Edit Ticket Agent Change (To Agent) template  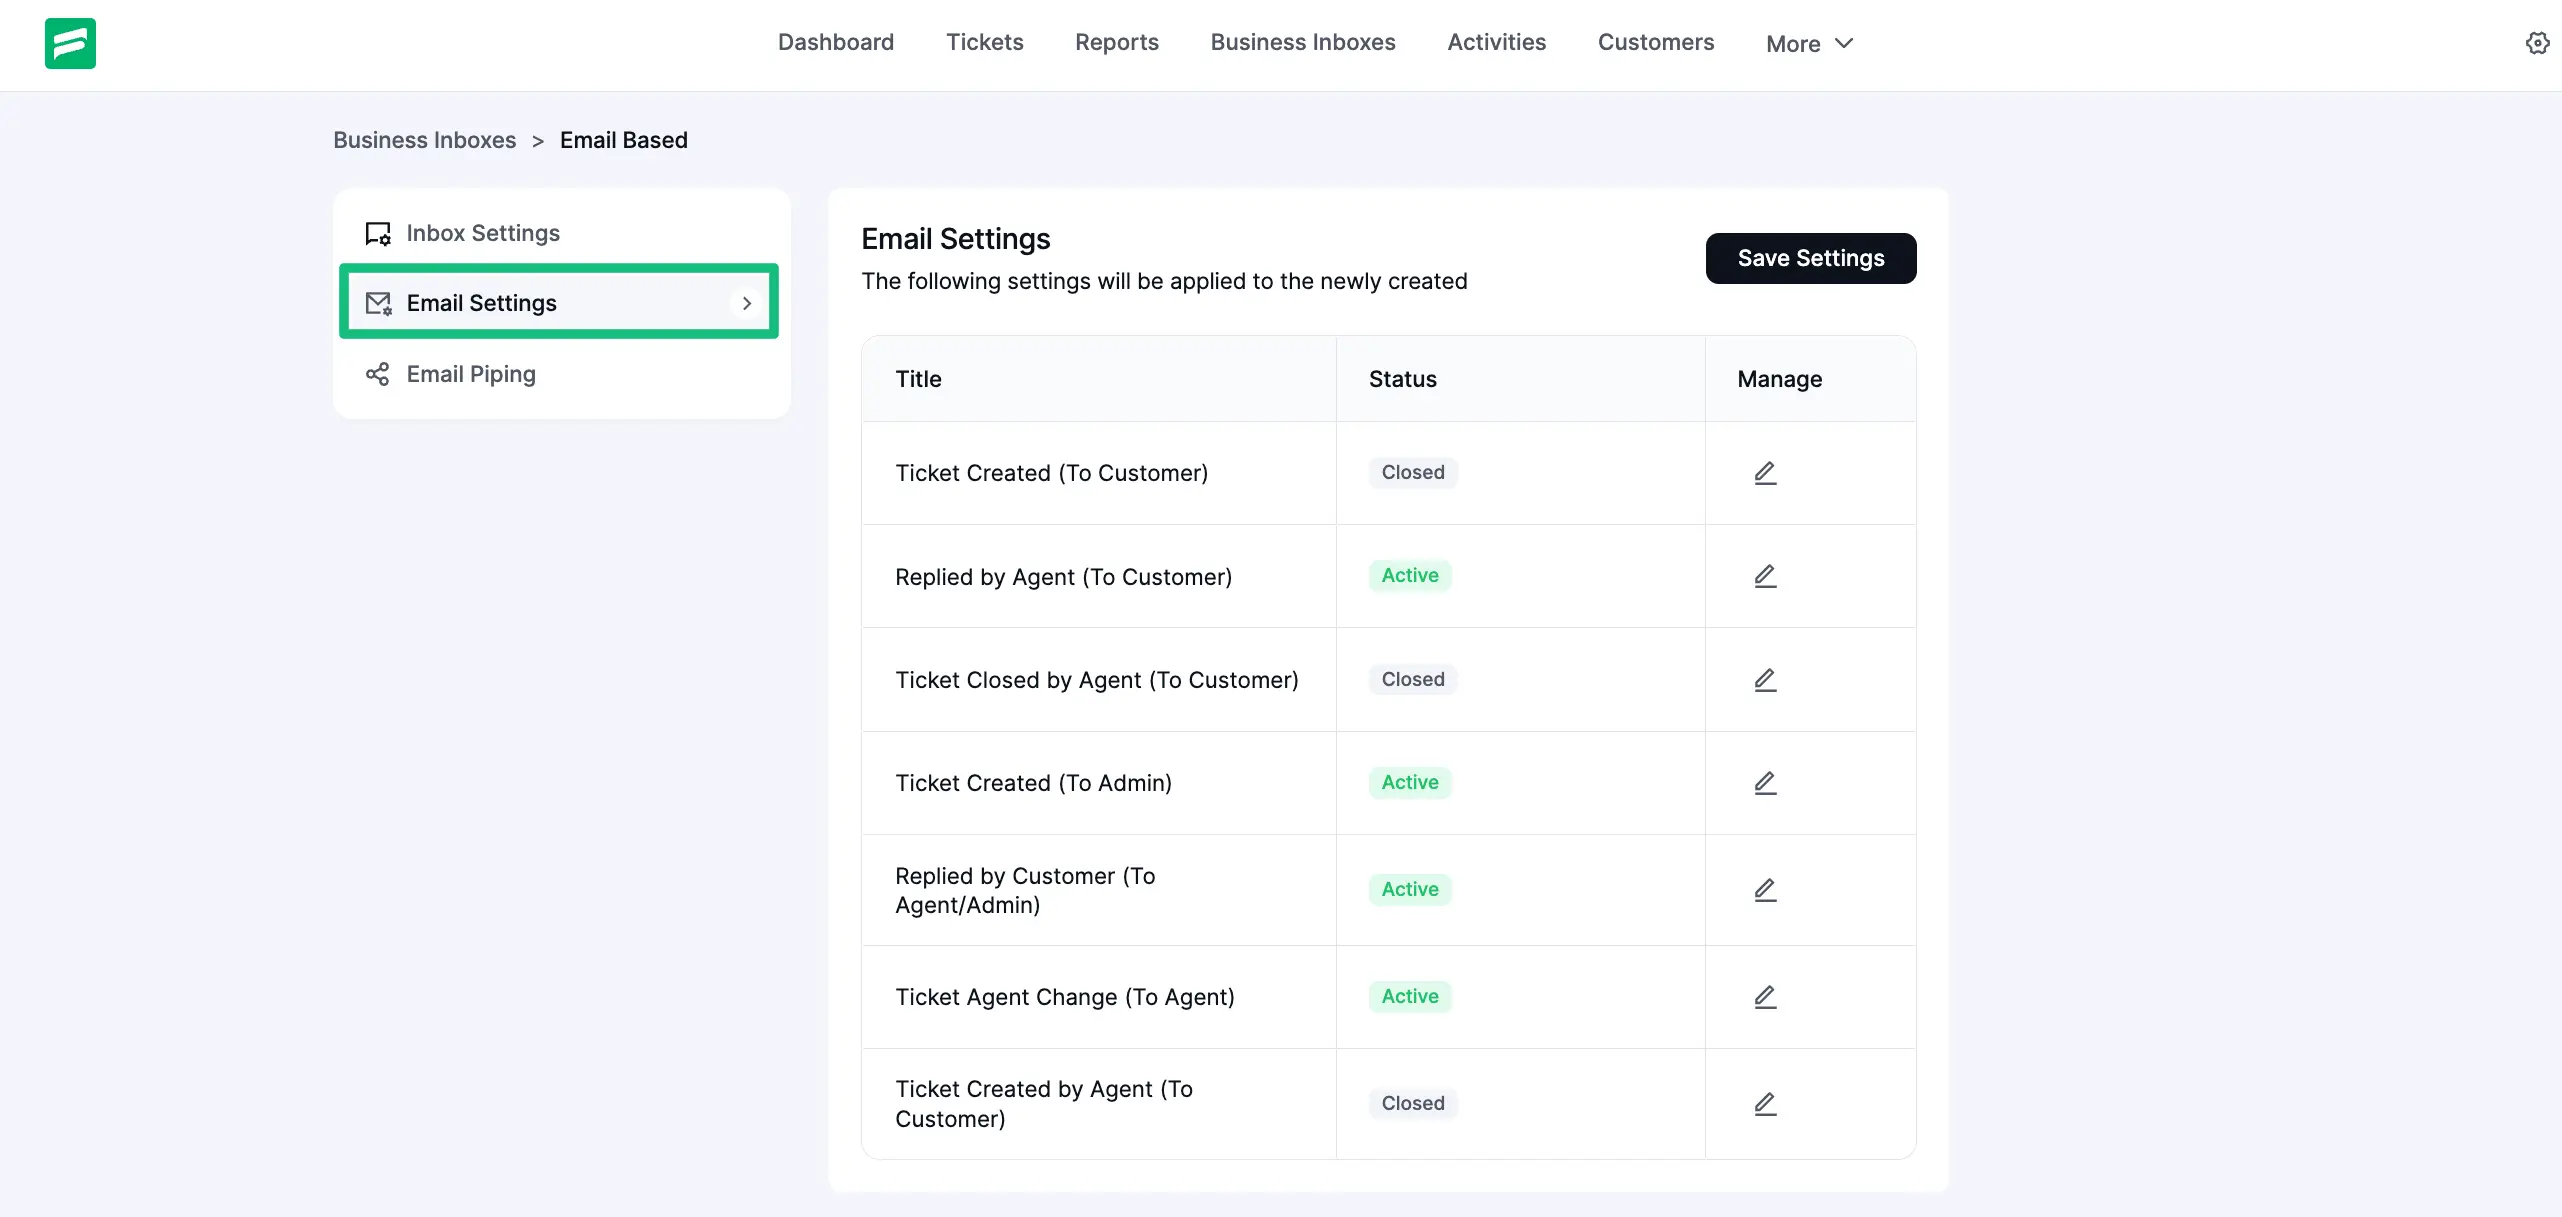pyautogui.click(x=1764, y=997)
